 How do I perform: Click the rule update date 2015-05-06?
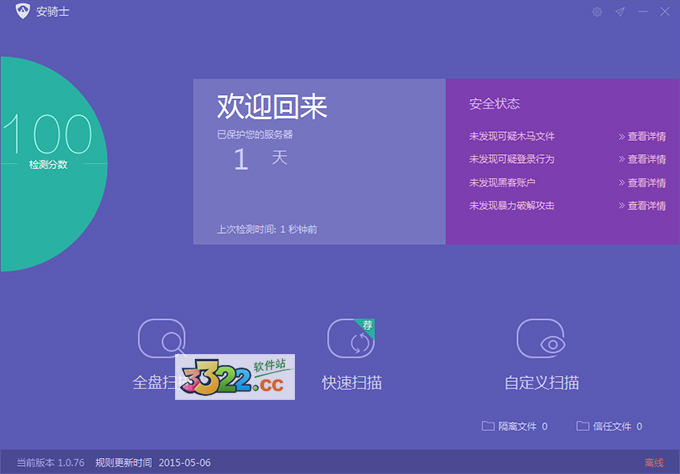pos(185,463)
